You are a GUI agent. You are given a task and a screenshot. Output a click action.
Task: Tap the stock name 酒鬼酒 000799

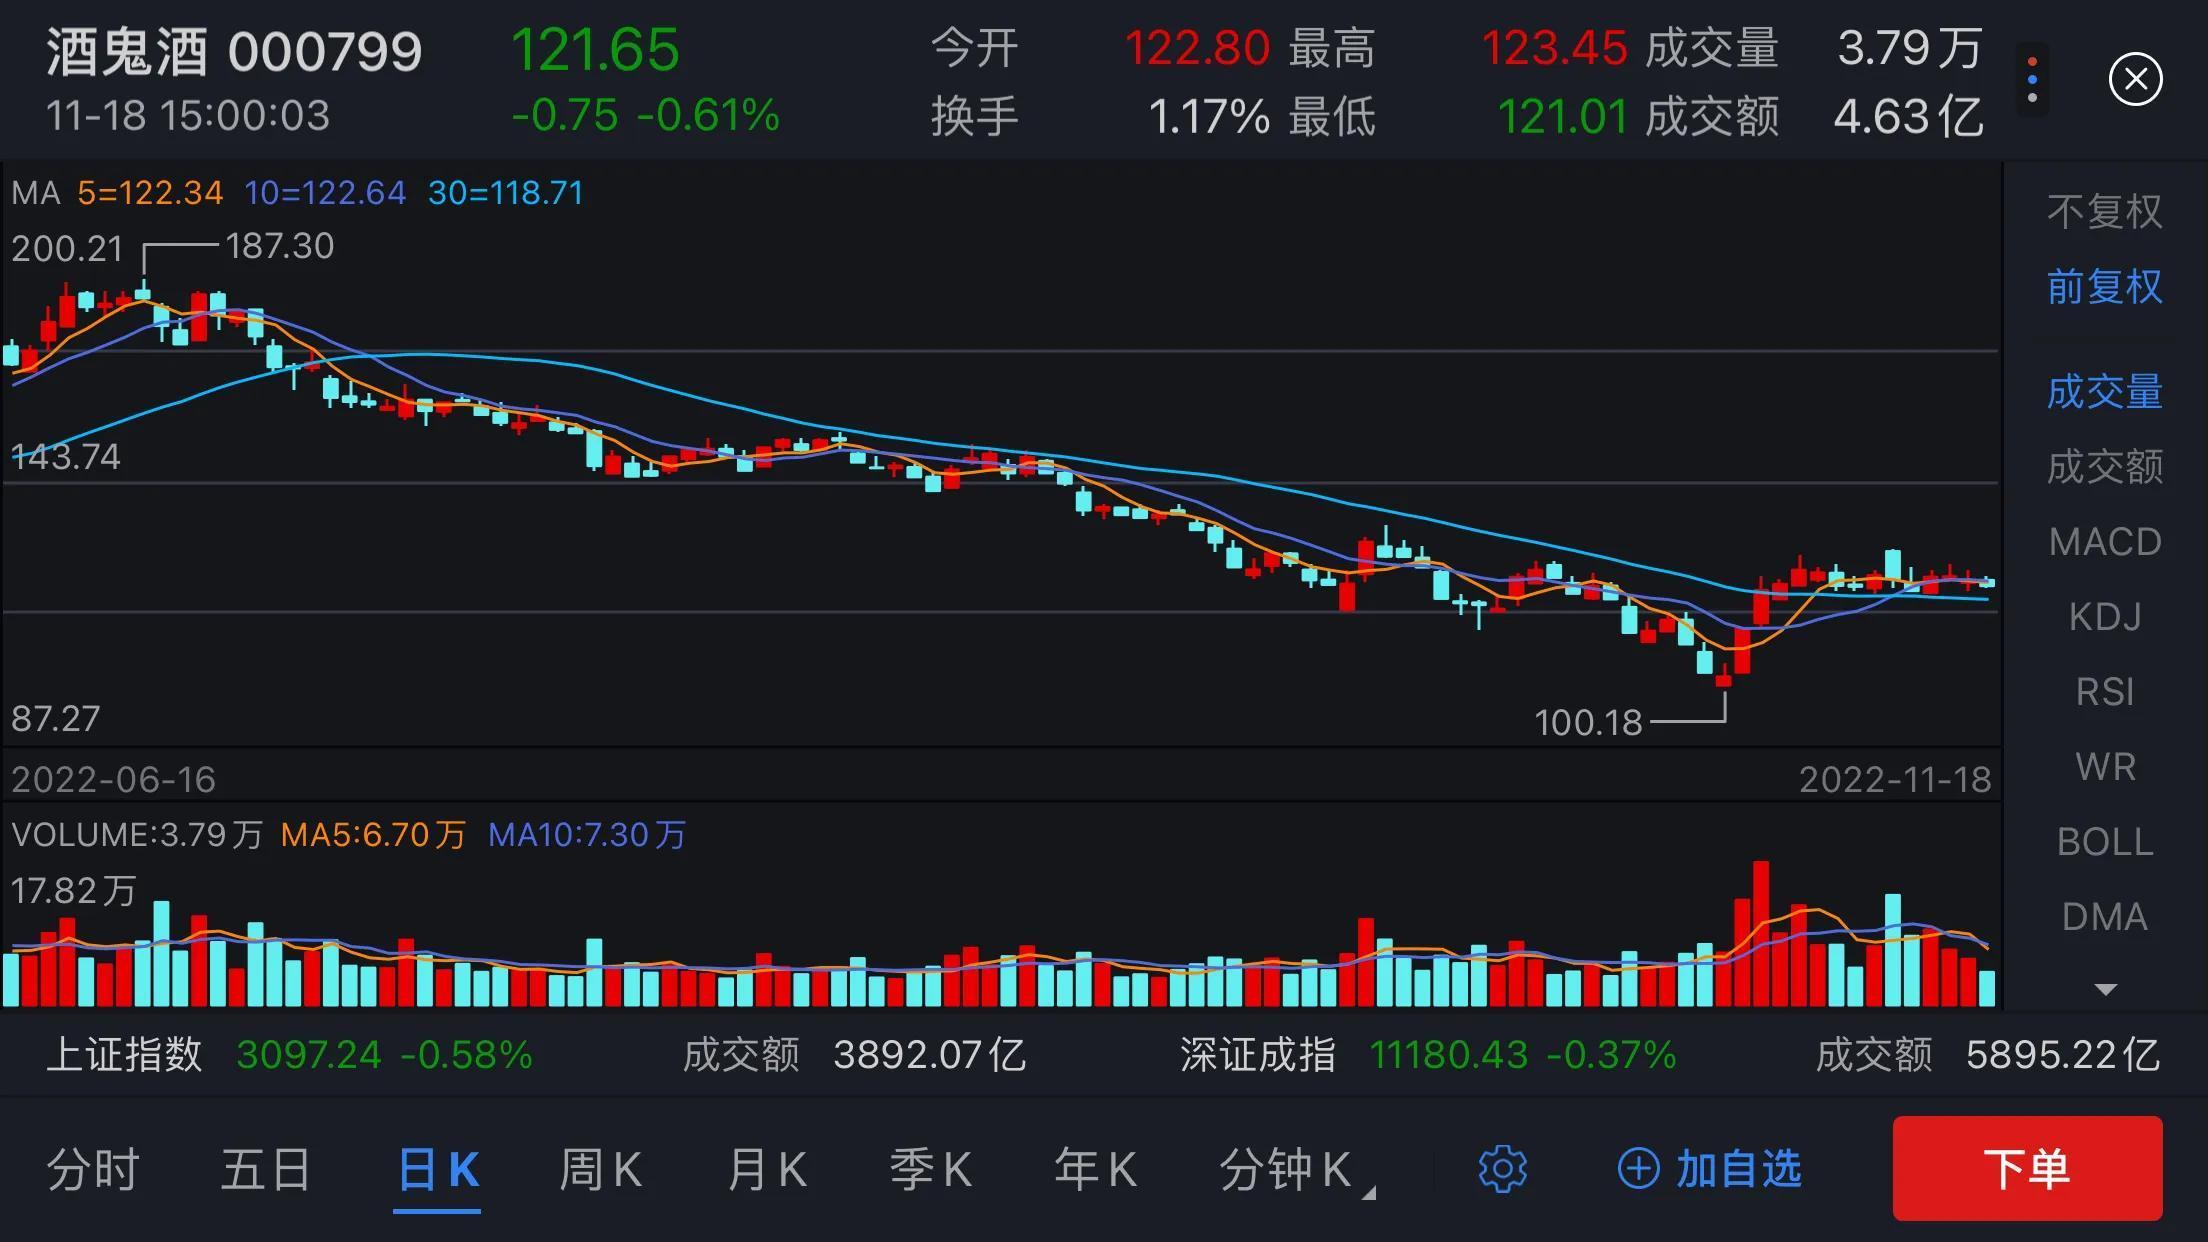click(234, 52)
